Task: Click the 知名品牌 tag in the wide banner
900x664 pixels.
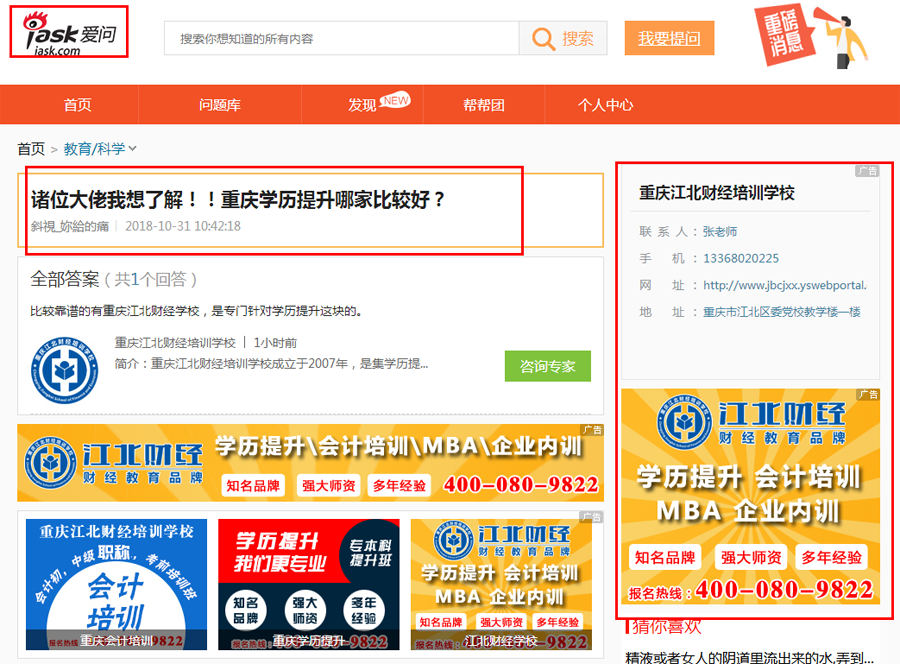Action: click(x=253, y=486)
